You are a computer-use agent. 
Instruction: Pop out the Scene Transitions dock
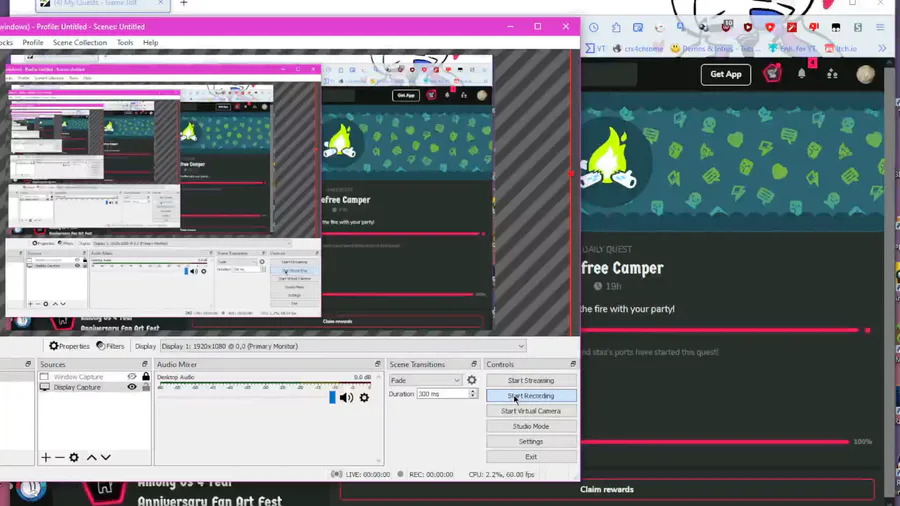coord(474,364)
